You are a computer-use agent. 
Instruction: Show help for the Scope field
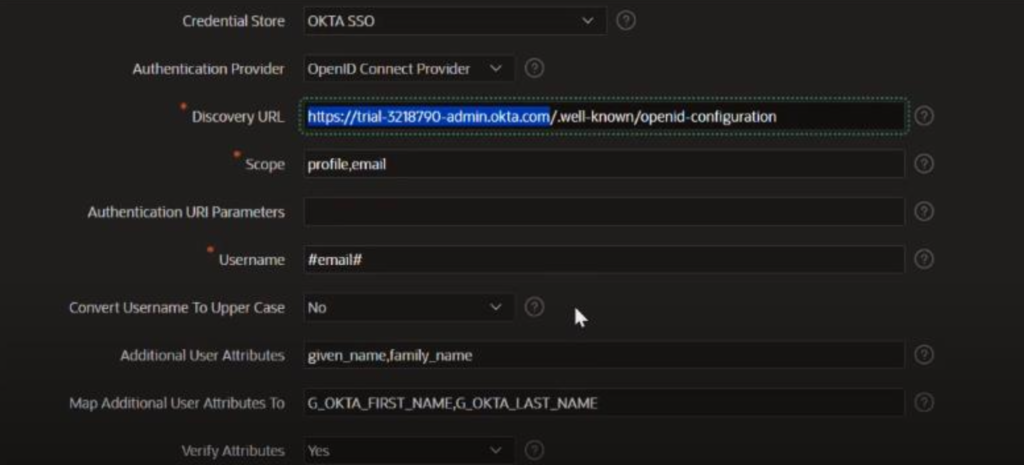924,164
